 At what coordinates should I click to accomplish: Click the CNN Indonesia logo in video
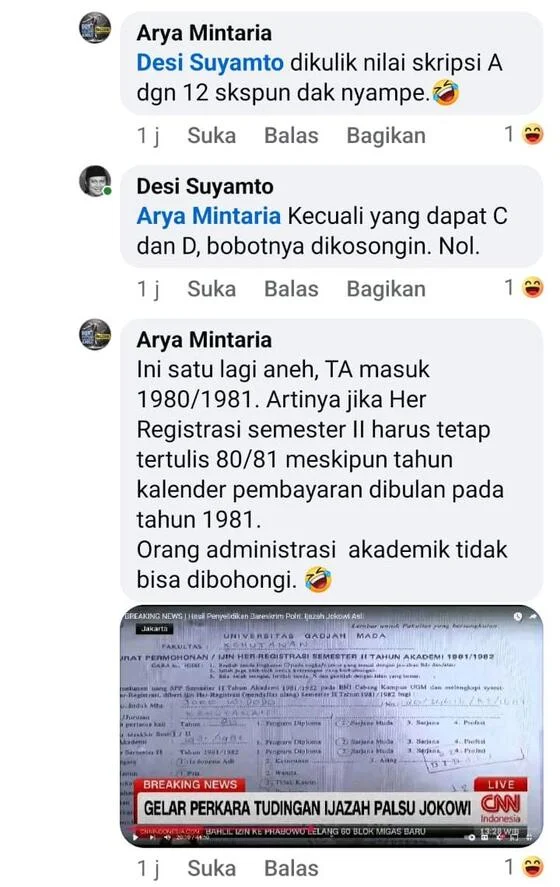click(x=501, y=809)
